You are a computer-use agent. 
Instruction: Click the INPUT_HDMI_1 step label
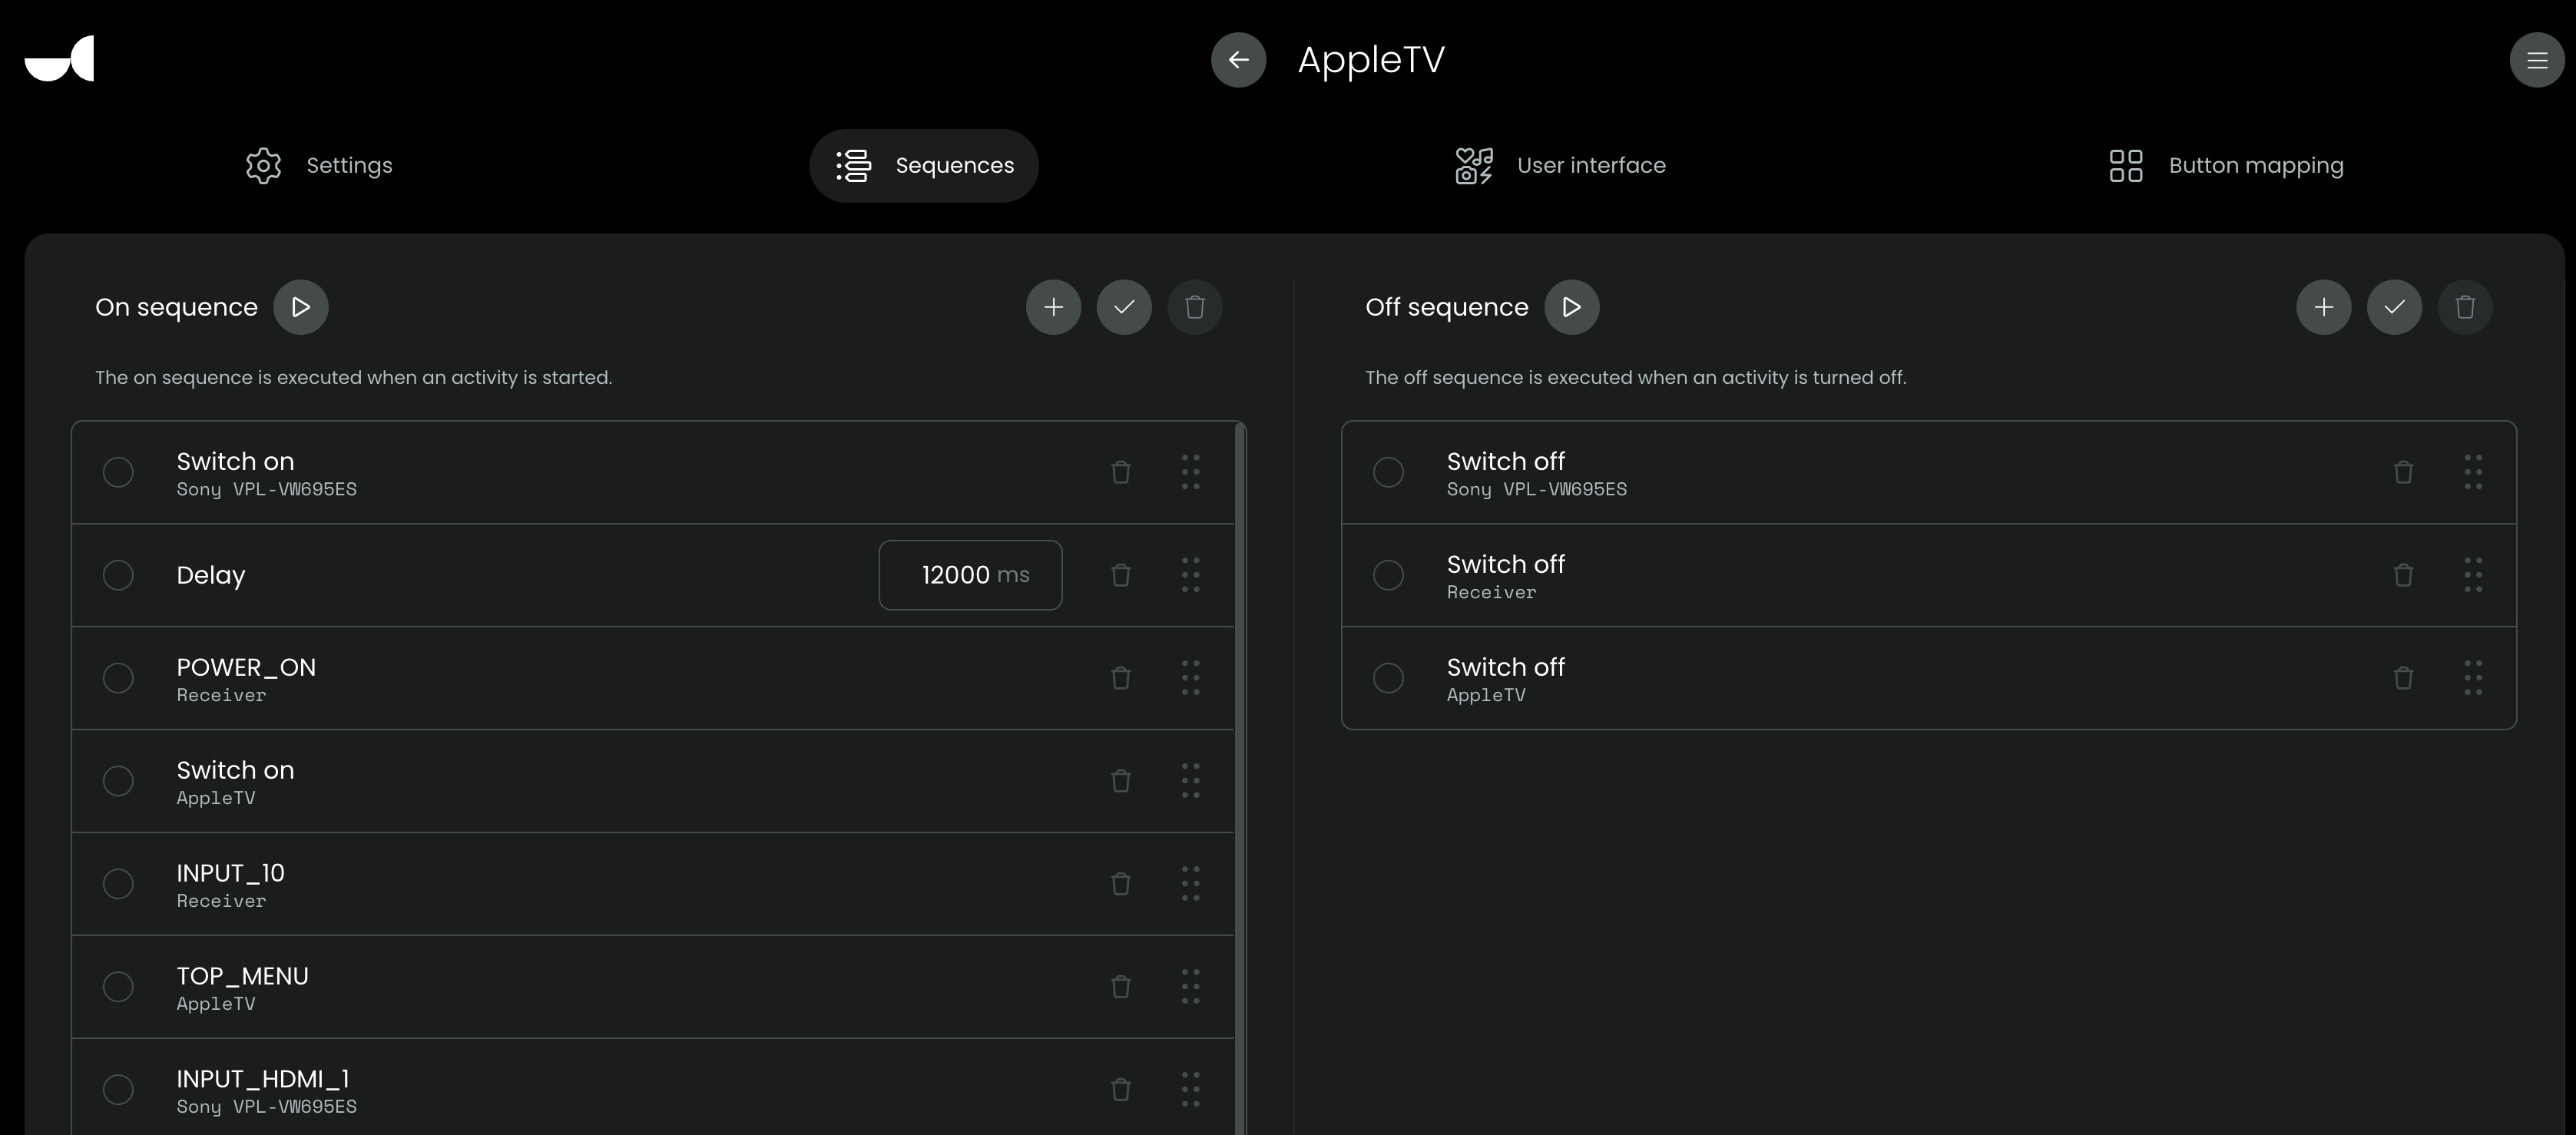[263, 1079]
